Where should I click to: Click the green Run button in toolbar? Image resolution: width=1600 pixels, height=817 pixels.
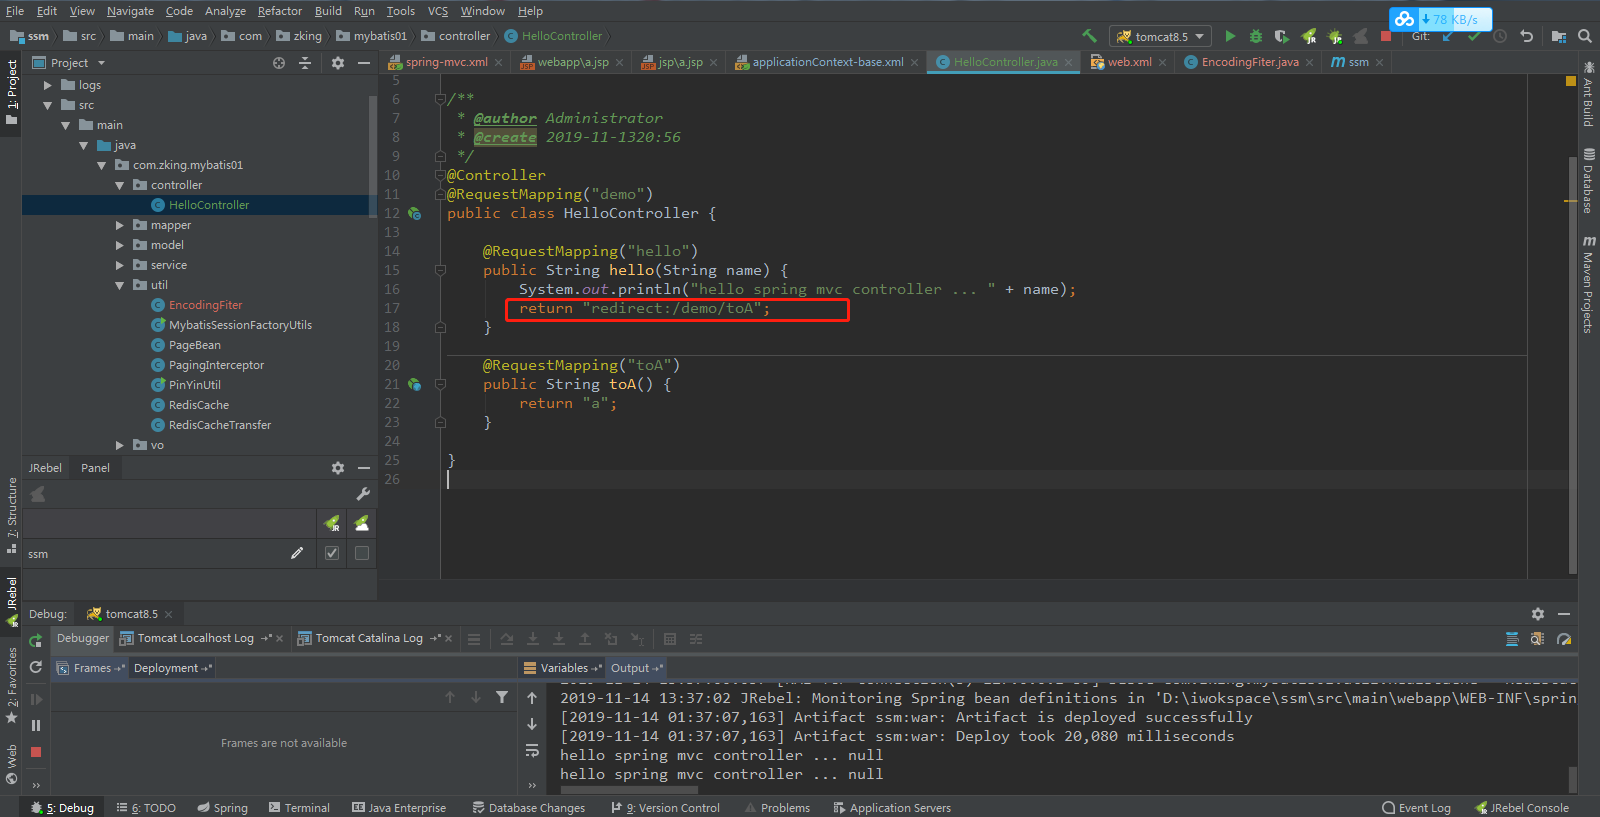click(1230, 36)
